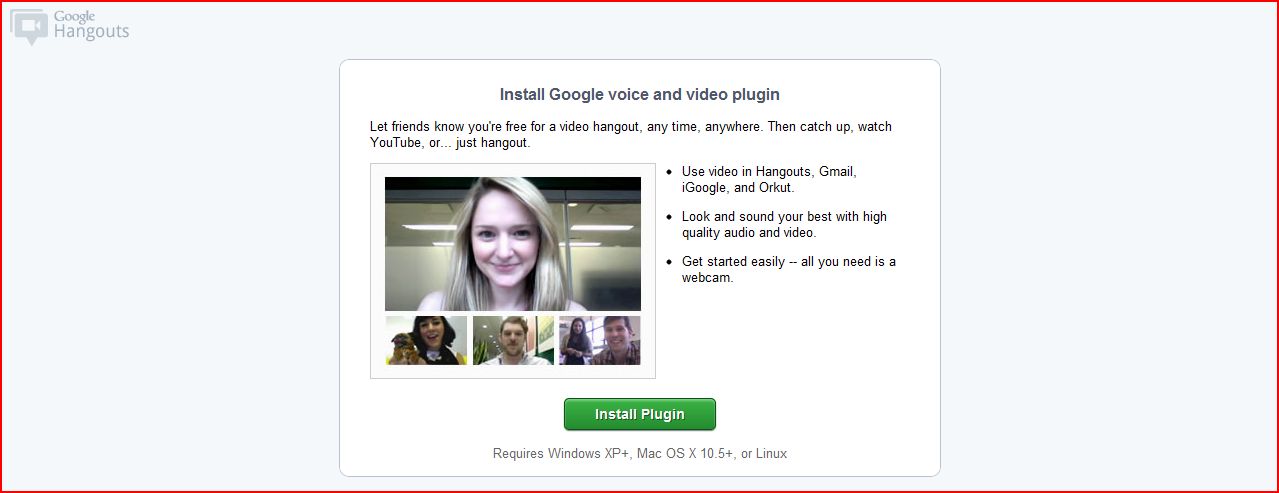
Task: Click the text "Use video in Hangouts, Gmail,"
Action: point(769,172)
